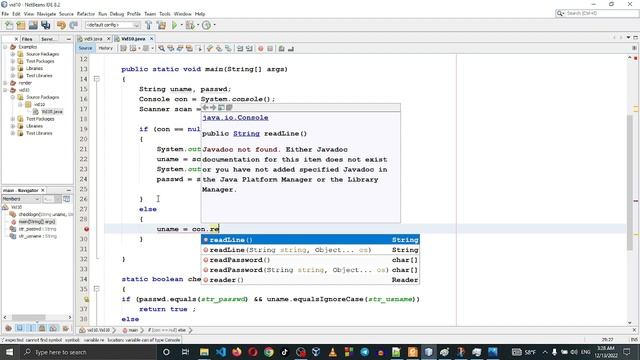Select main(String[] args) in Navigator
This screenshot has width=640, height=360.
(36, 222)
